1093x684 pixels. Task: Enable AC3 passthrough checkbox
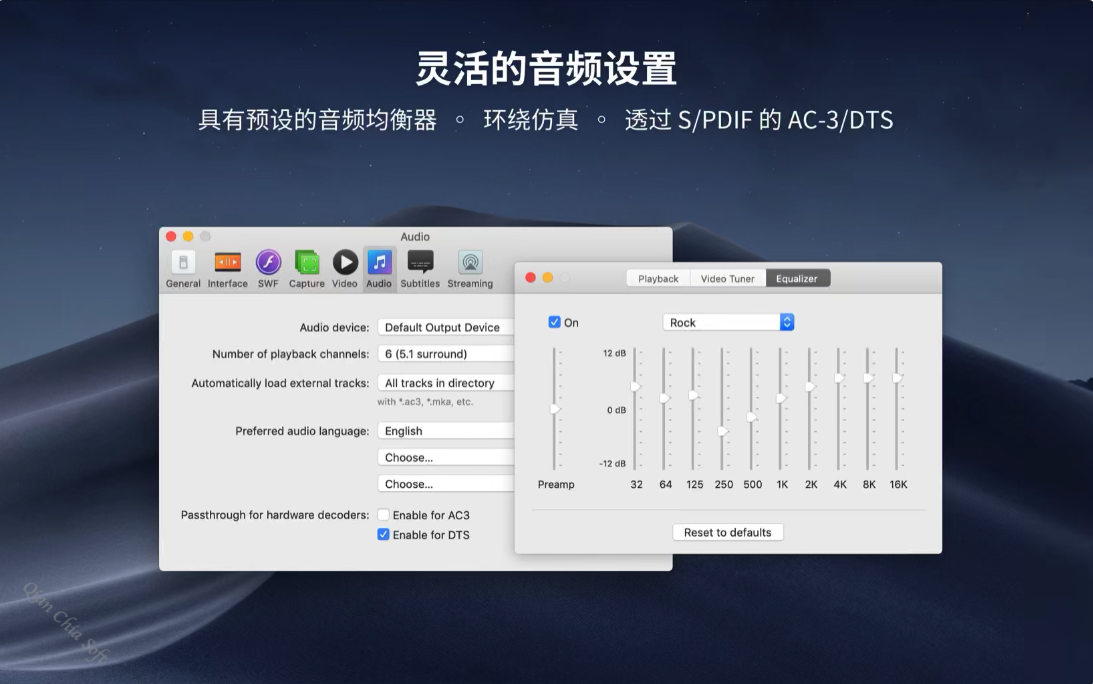[x=383, y=515]
